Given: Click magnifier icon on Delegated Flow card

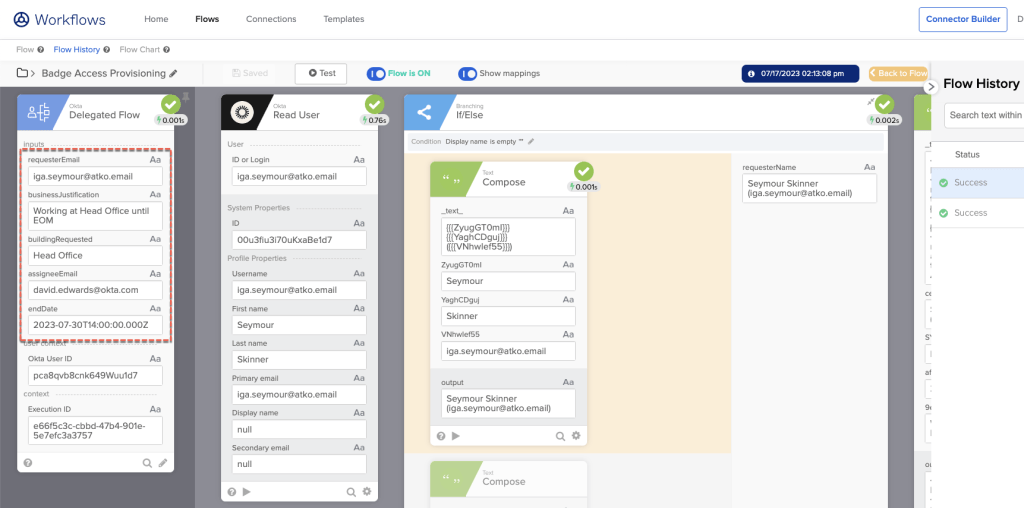Looking at the screenshot, I should [x=147, y=463].
